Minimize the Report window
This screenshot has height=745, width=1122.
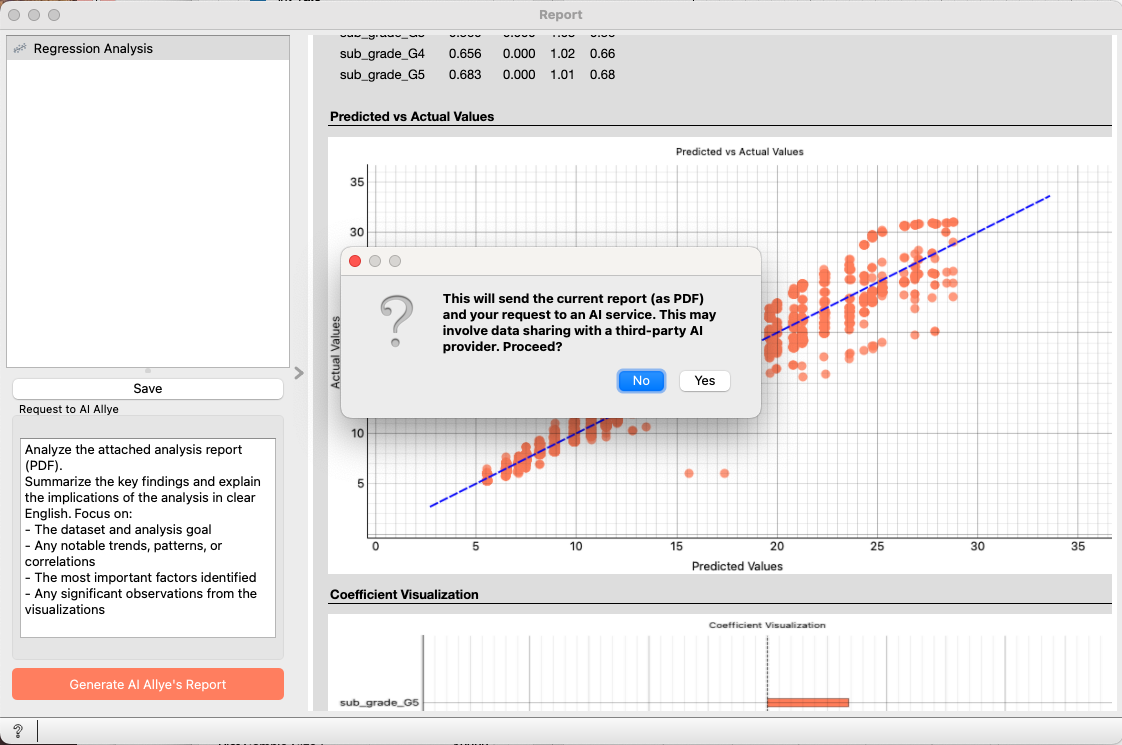pyautogui.click(x=34, y=15)
